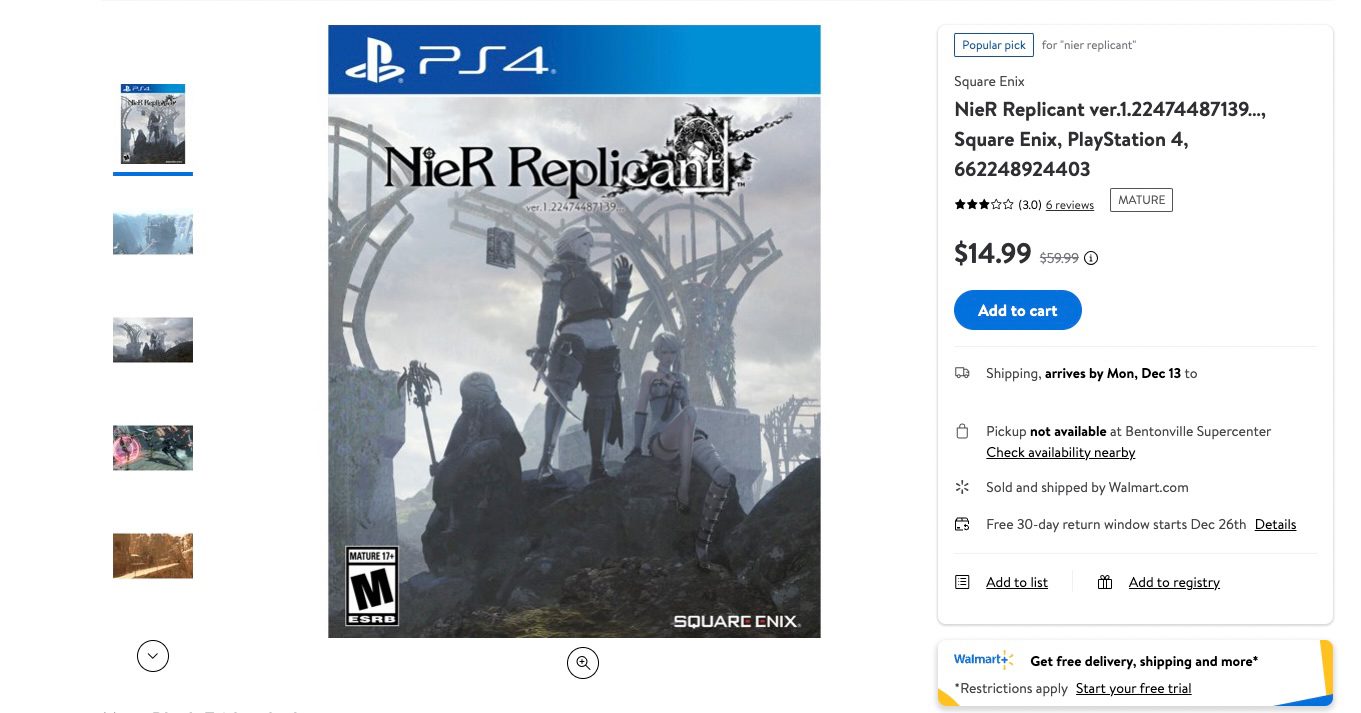
Task: Click Check availability nearby link
Action: (x=1060, y=452)
